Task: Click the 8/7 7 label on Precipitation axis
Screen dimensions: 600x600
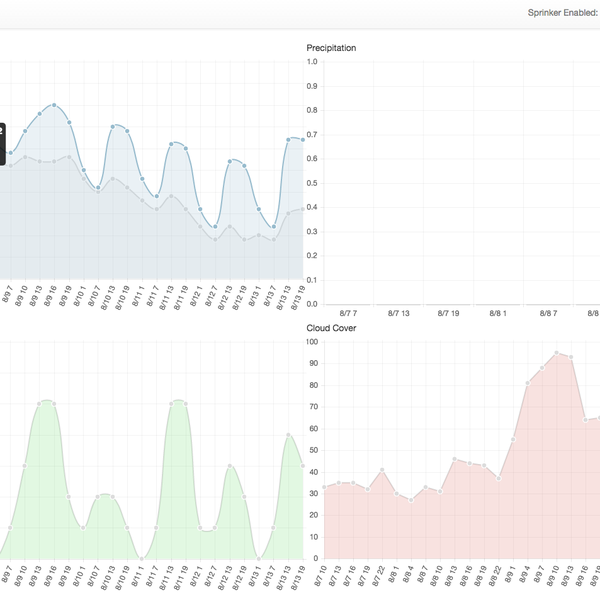Action: click(348, 313)
